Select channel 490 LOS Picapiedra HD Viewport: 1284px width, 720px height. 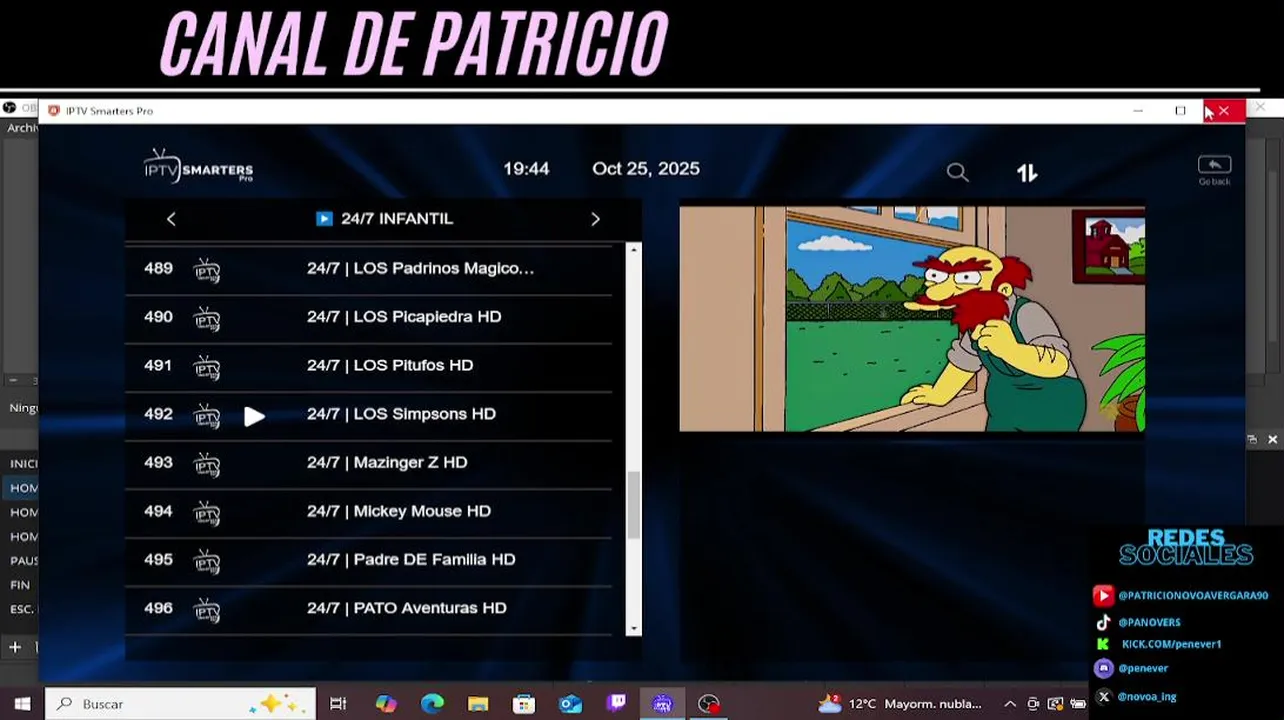[x=368, y=317]
